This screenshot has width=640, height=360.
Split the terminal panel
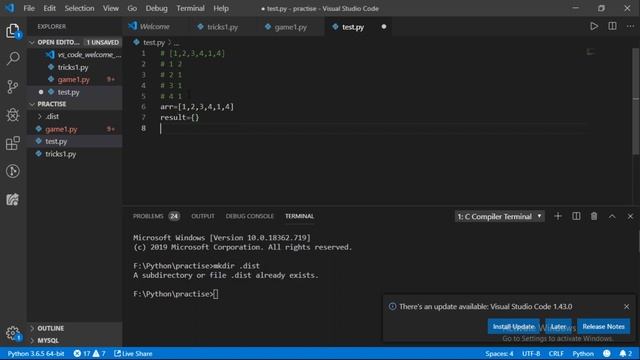click(x=576, y=216)
